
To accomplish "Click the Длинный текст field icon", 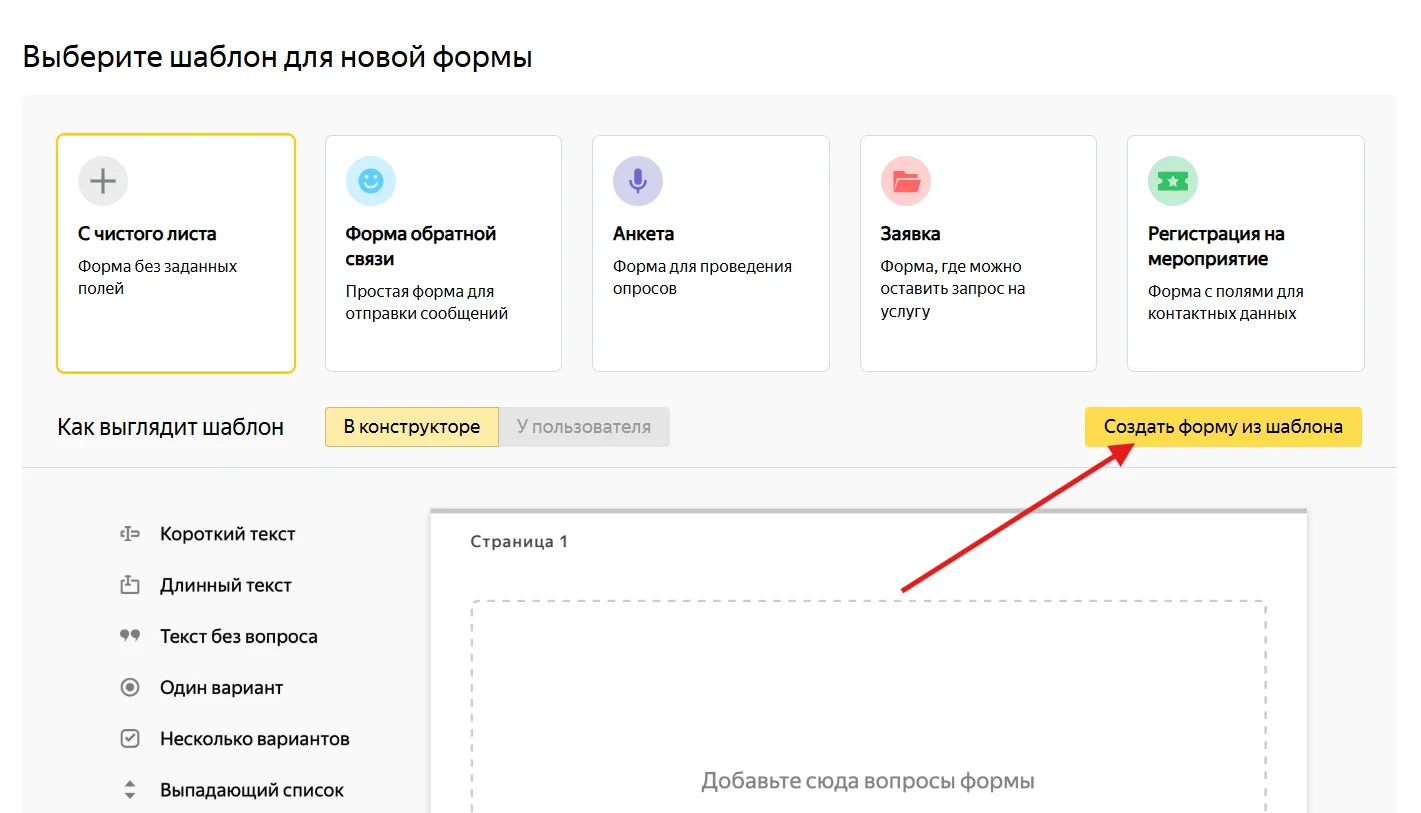I will [x=129, y=585].
